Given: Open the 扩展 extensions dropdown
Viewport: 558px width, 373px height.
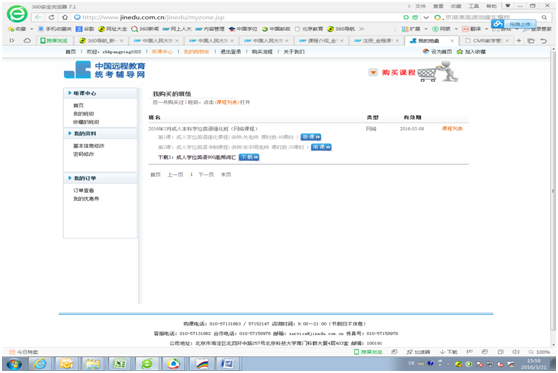Looking at the screenshot, I should 414,29.
